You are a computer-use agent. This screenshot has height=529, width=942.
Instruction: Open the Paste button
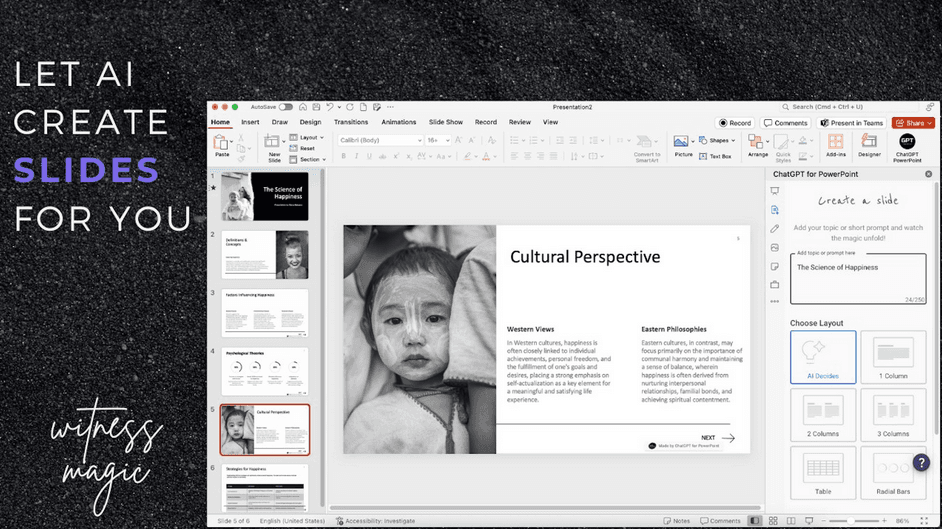[x=222, y=146]
